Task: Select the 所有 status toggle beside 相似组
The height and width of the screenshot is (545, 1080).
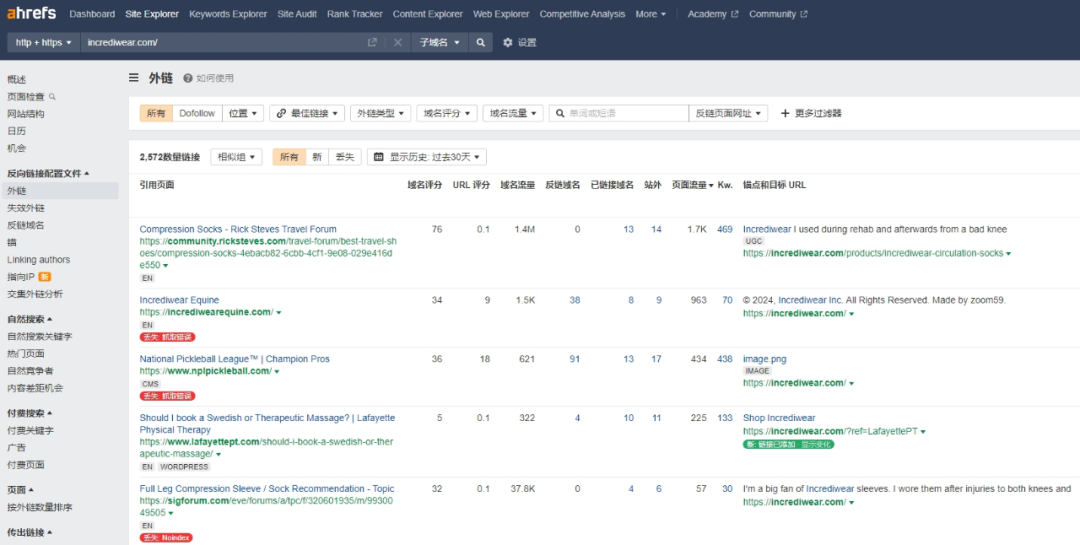Action: coord(289,157)
